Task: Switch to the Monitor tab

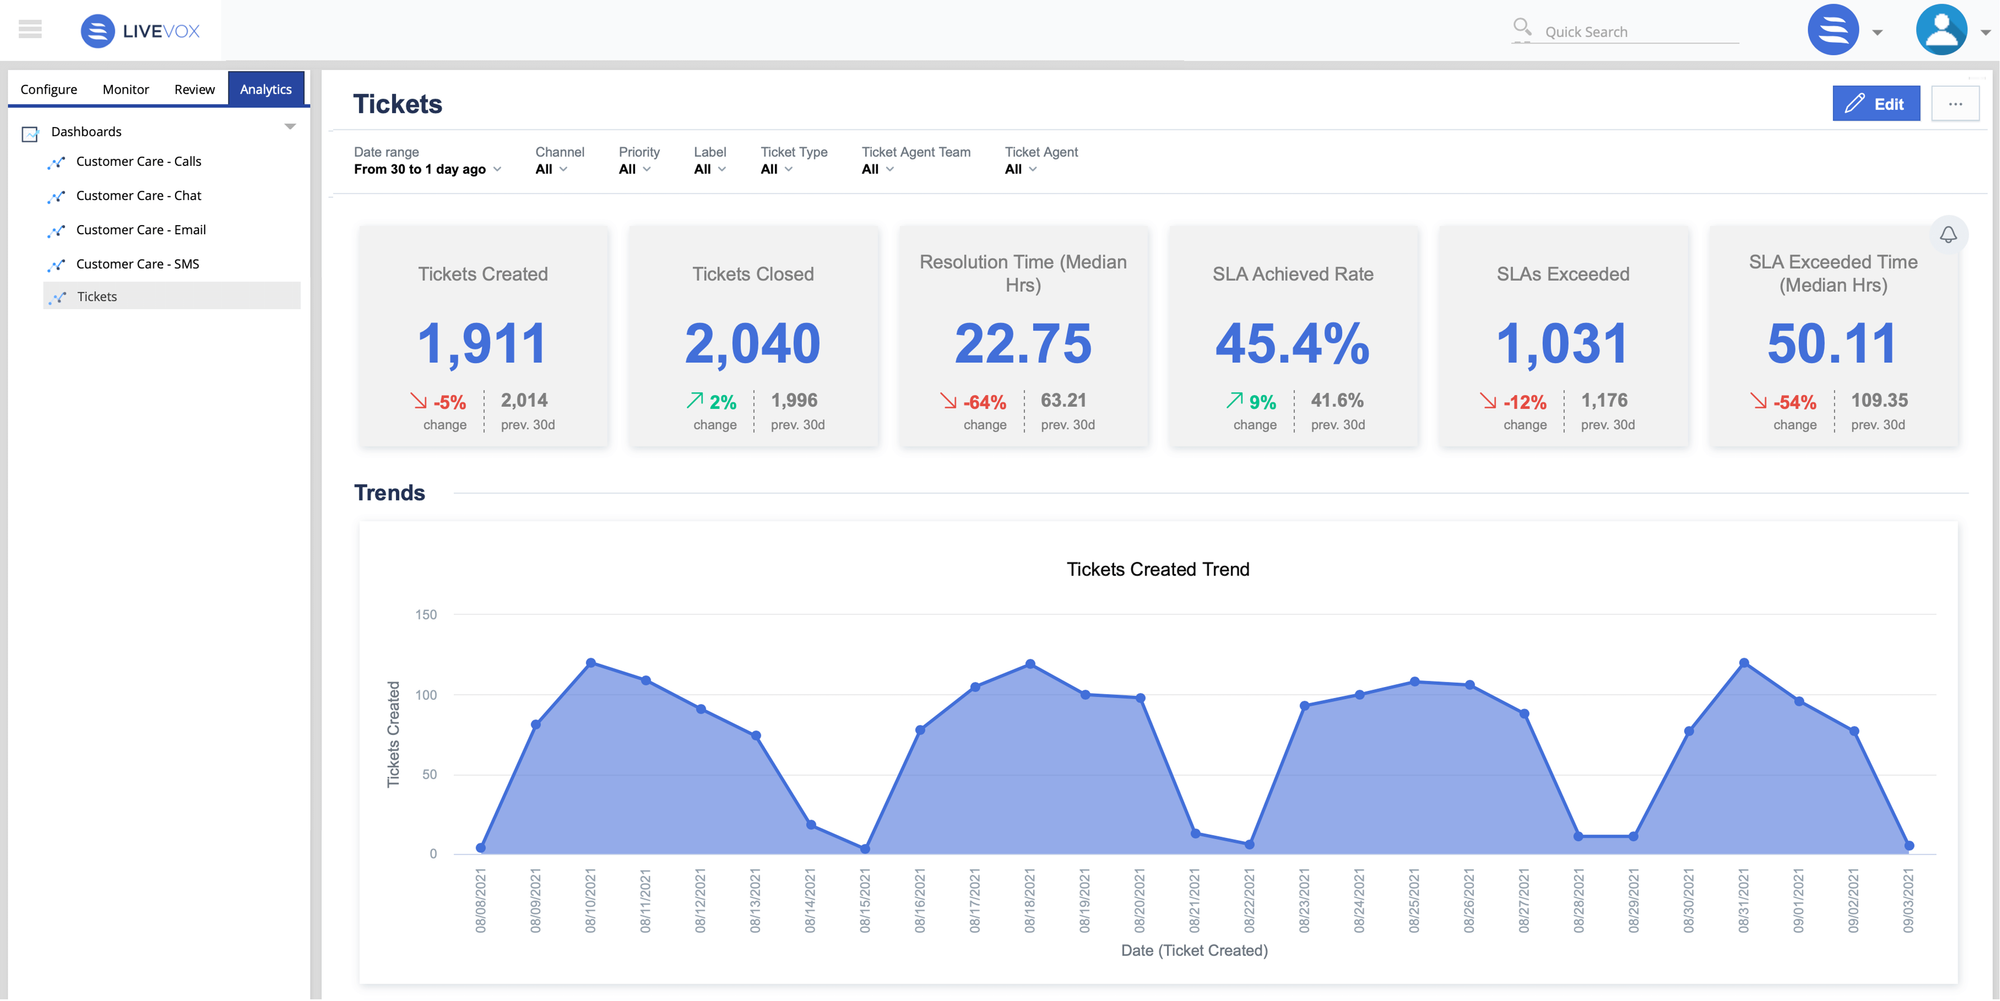Action: click(x=125, y=89)
